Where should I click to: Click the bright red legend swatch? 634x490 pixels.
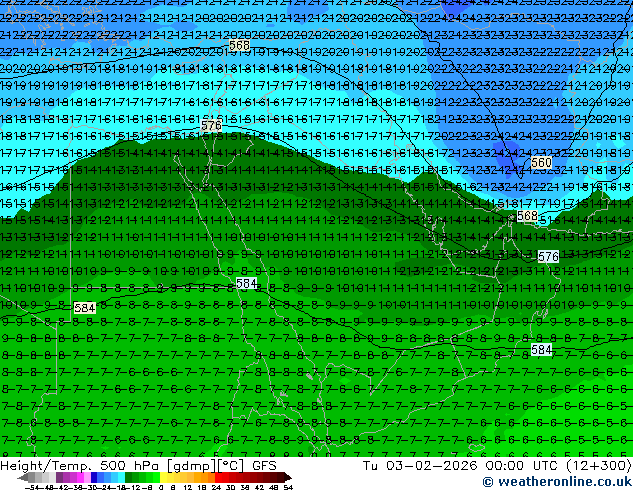pyautogui.click(x=218, y=478)
